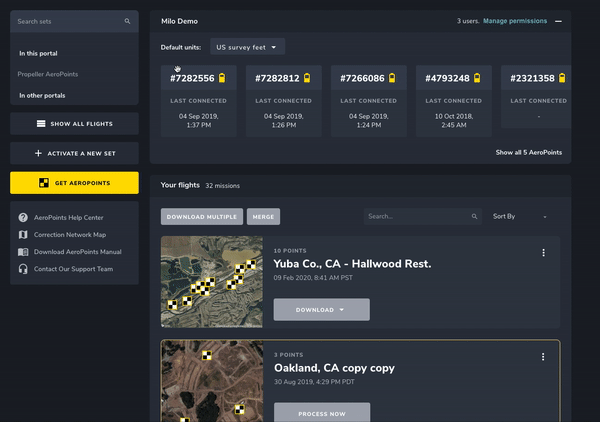Click Activate A New Set button

[74, 153]
